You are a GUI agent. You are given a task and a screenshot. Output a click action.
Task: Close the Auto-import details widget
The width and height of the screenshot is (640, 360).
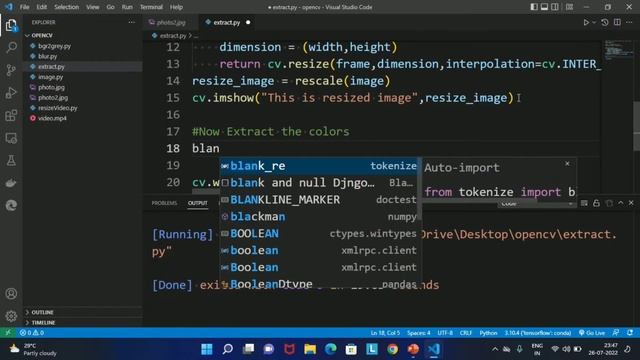point(567,164)
